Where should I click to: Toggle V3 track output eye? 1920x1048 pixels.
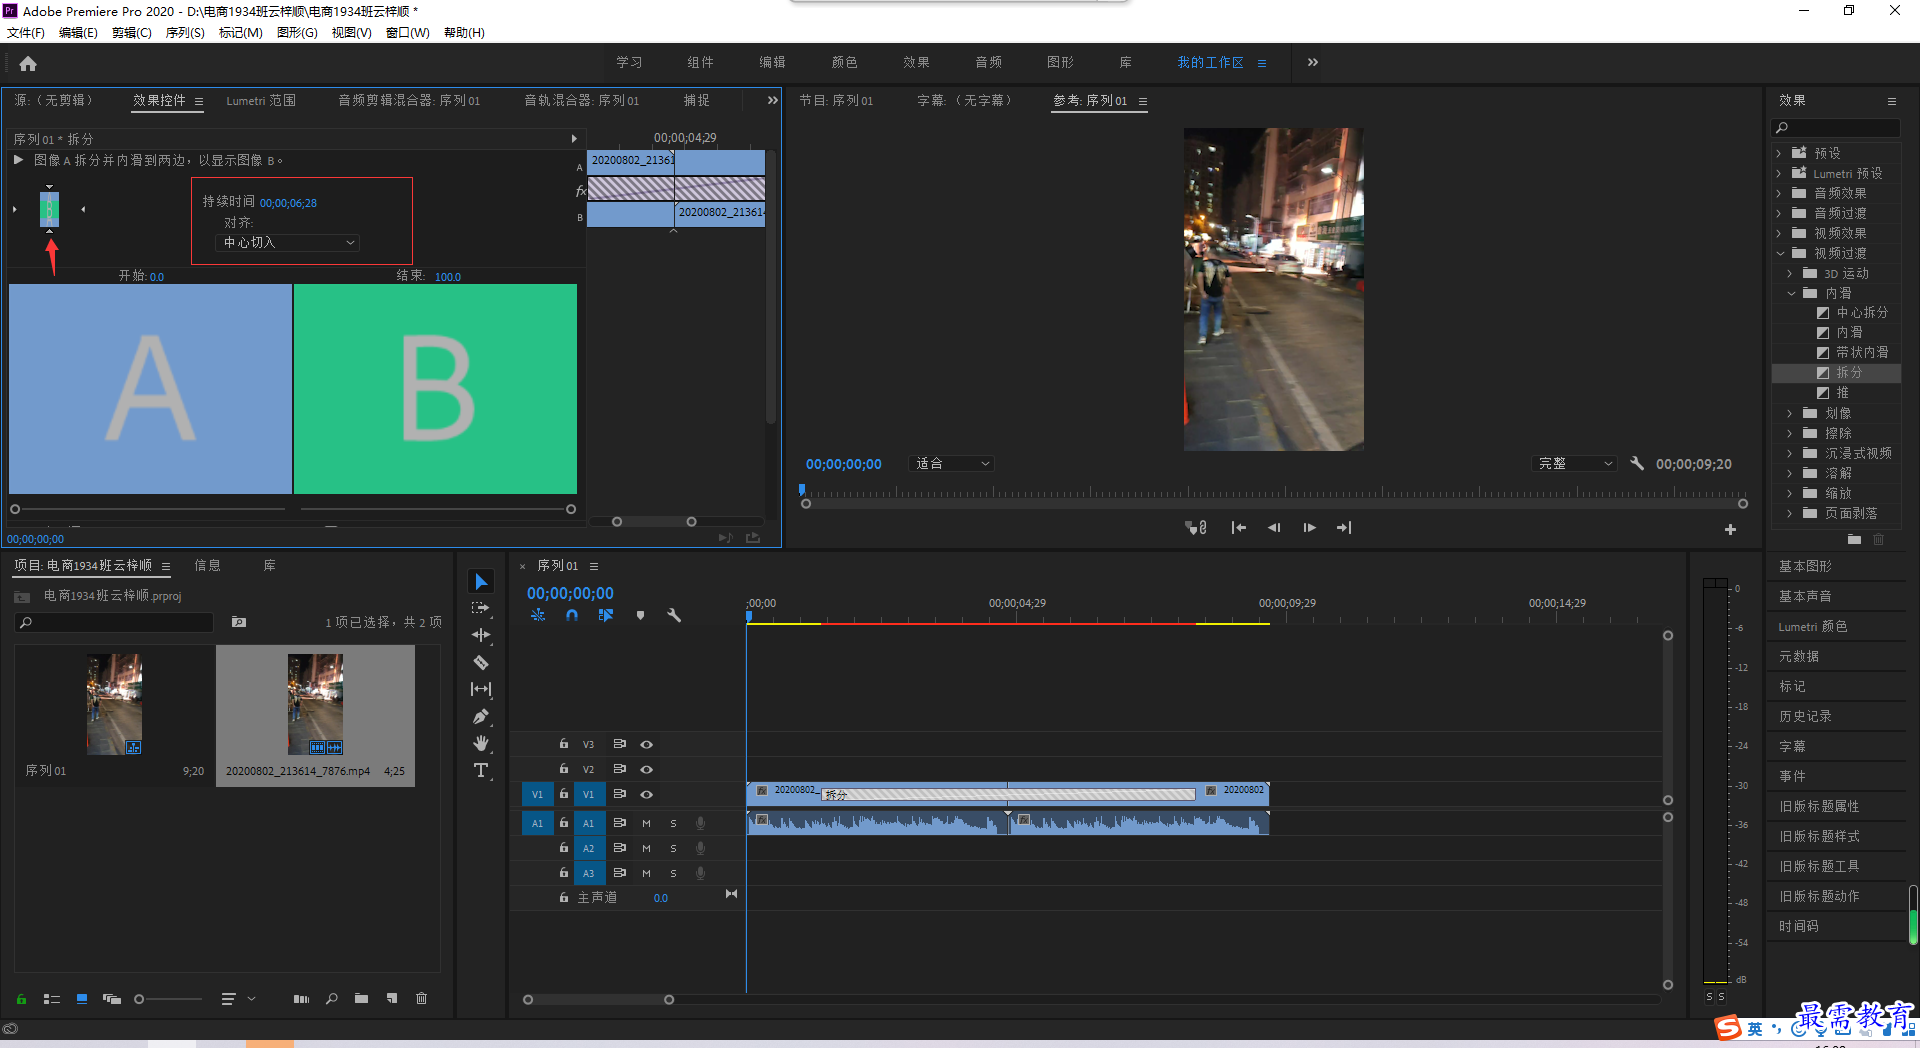[647, 744]
